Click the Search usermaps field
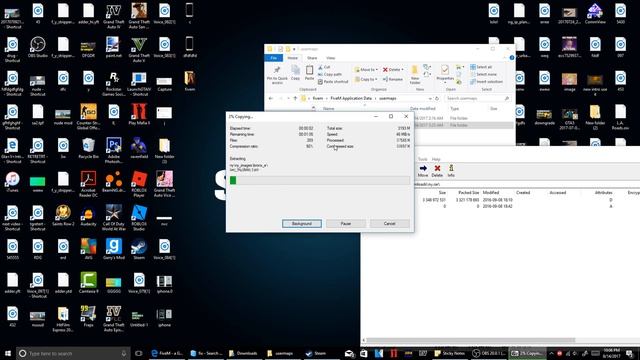640x360 pixels. 477,98
